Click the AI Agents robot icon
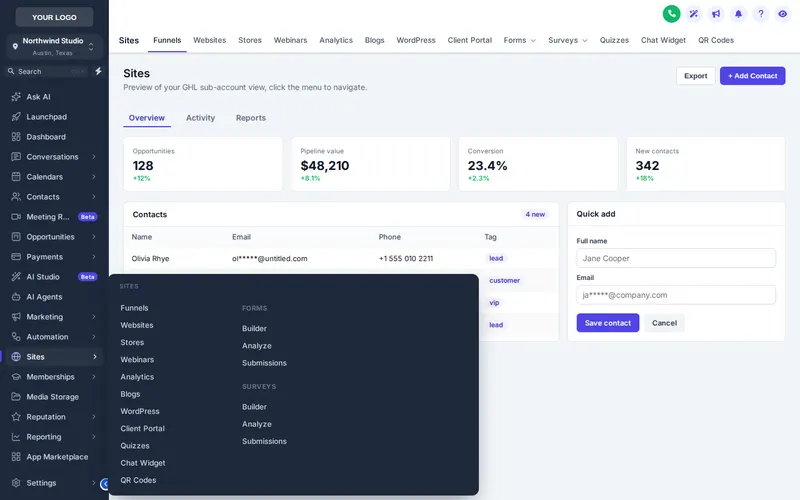 tap(16, 296)
